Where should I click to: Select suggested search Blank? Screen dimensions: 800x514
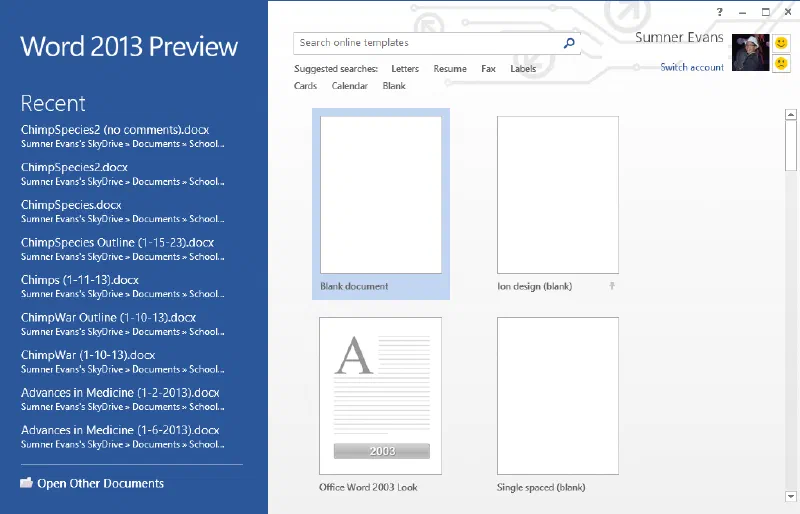pyautogui.click(x=394, y=86)
